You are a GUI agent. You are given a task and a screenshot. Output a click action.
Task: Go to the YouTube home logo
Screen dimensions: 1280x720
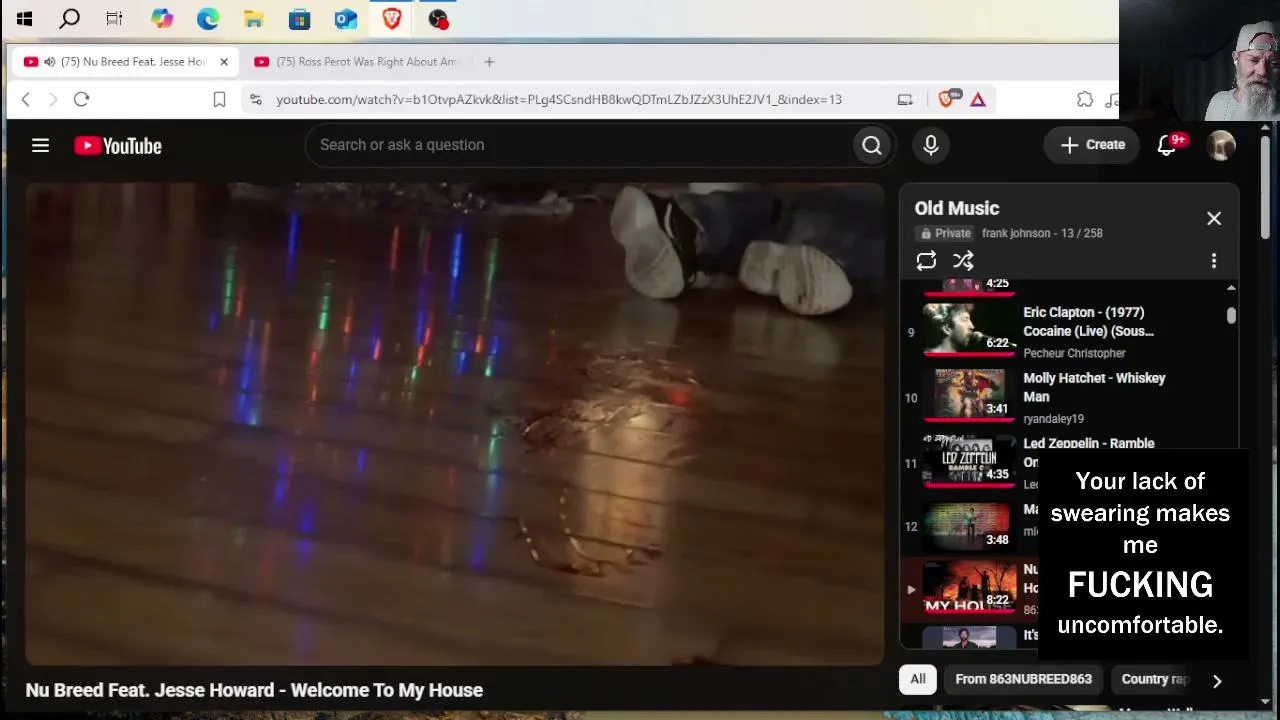coord(118,146)
